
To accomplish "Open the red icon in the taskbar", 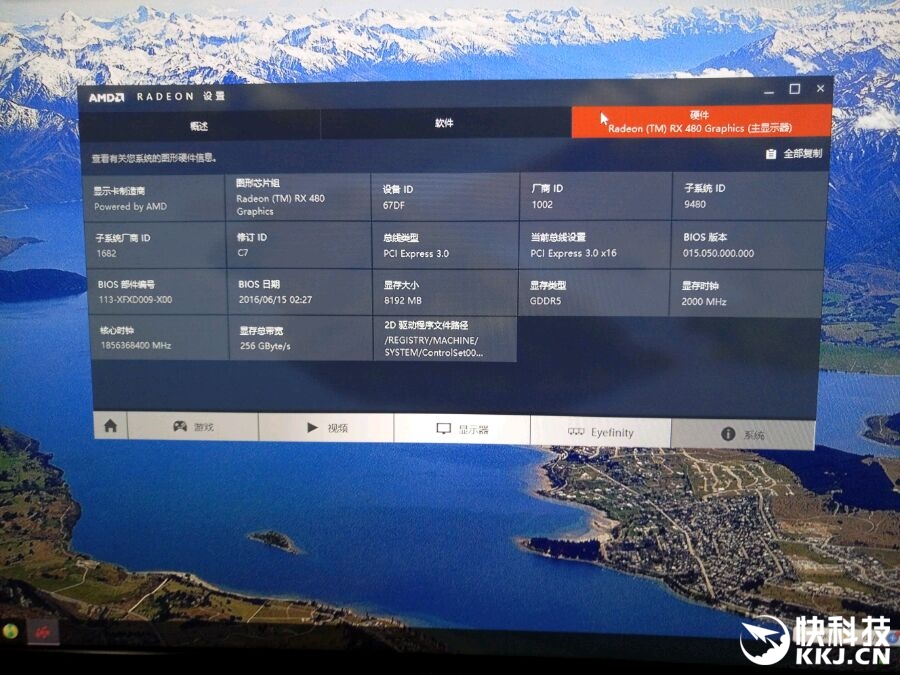I will tap(44, 633).
